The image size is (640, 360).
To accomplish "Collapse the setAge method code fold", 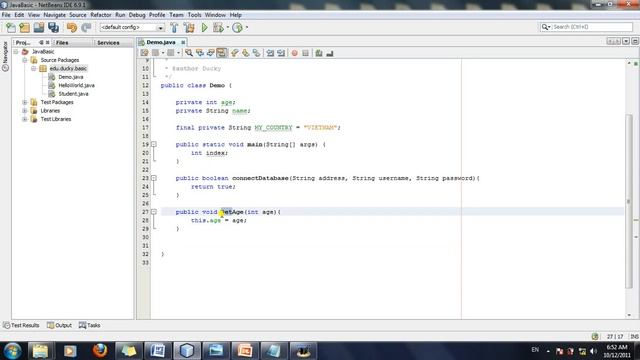I will click(x=154, y=212).
